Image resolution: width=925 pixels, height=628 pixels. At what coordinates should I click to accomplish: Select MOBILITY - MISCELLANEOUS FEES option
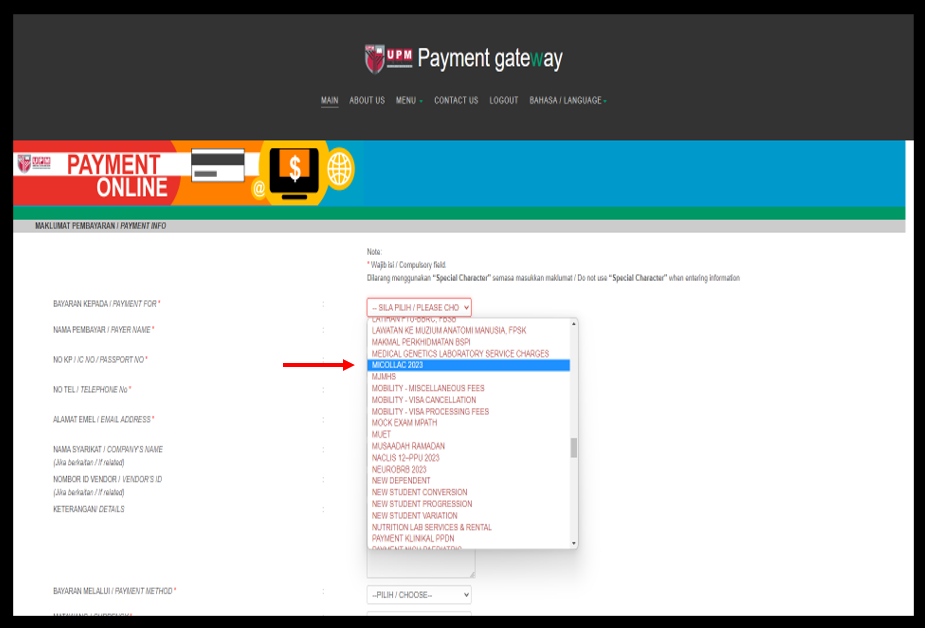coord(468,388)
